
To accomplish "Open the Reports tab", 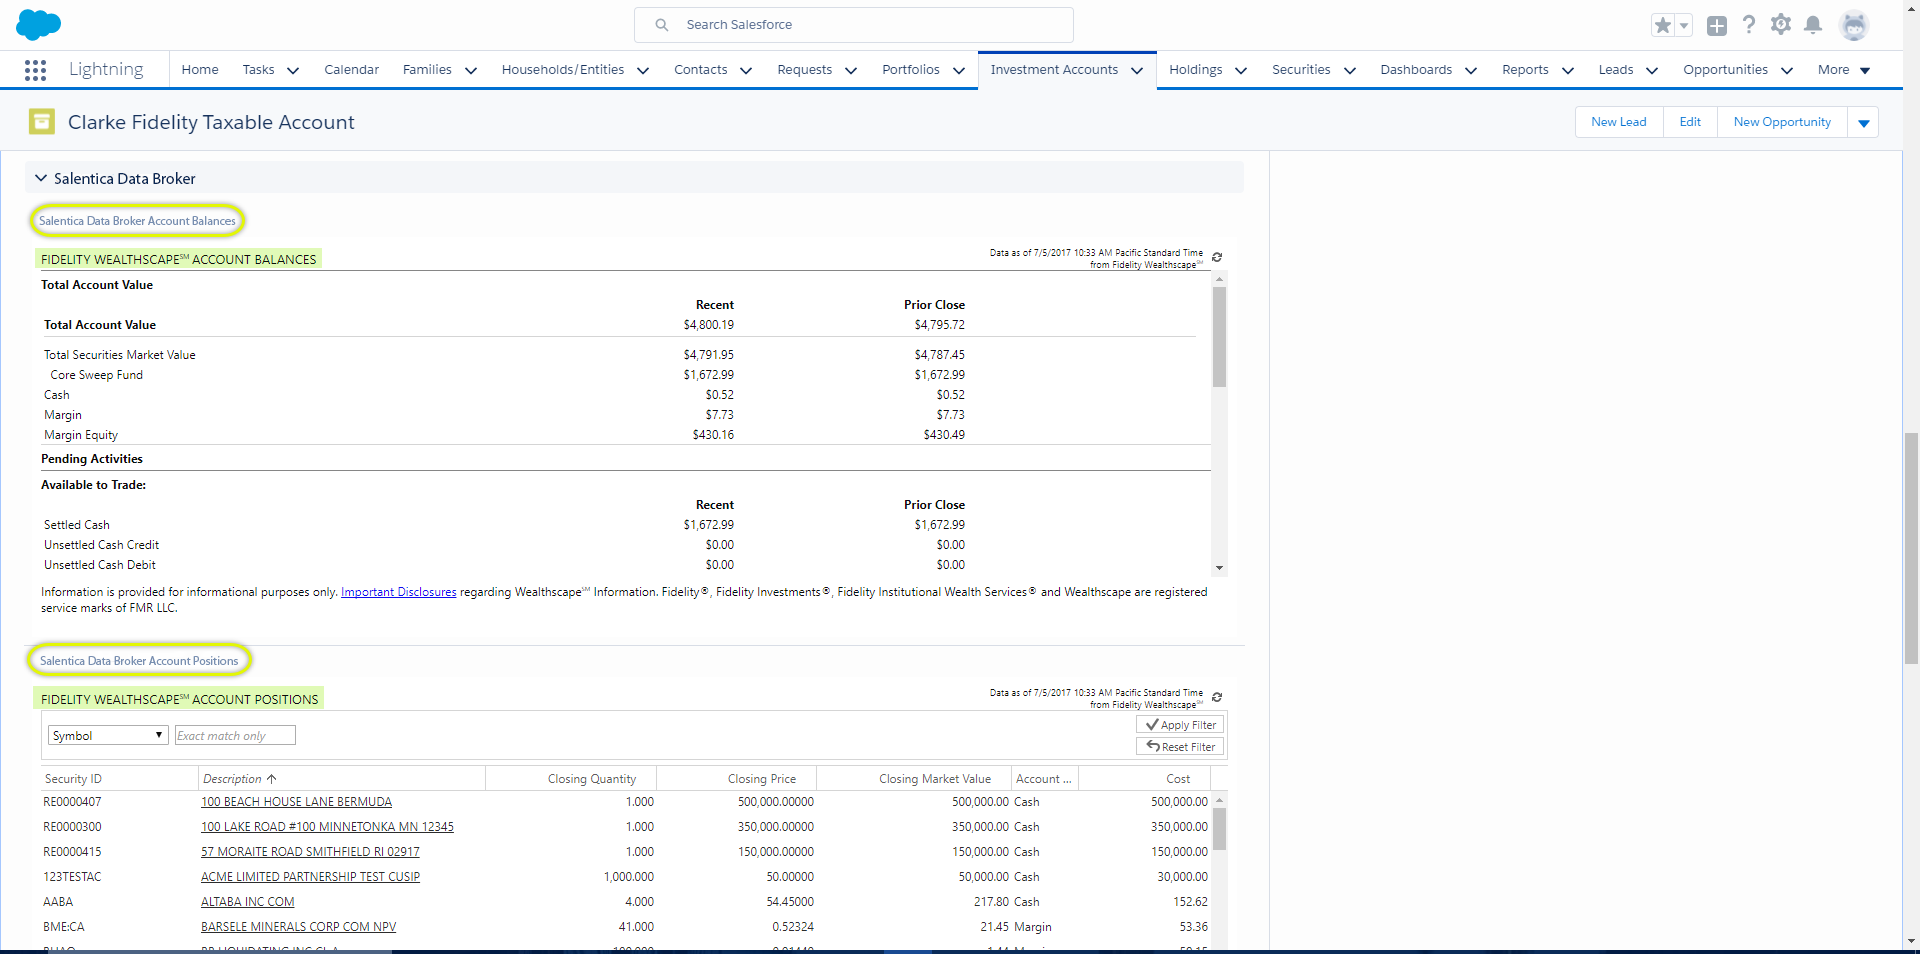I will point(1525,70).
